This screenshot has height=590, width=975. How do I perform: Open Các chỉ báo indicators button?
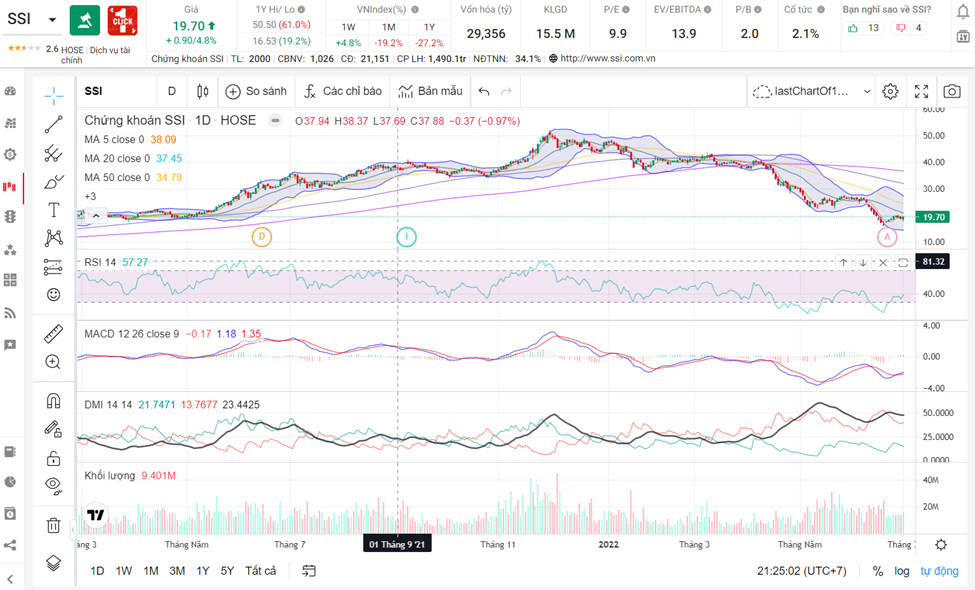pos(342,91)
